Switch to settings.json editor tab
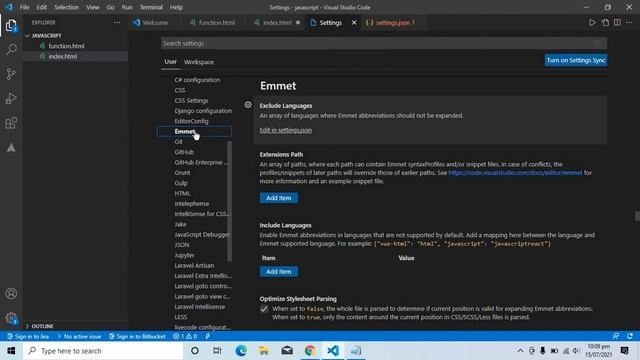Screen dimensions: 640x360 click(x=393, y=22)
